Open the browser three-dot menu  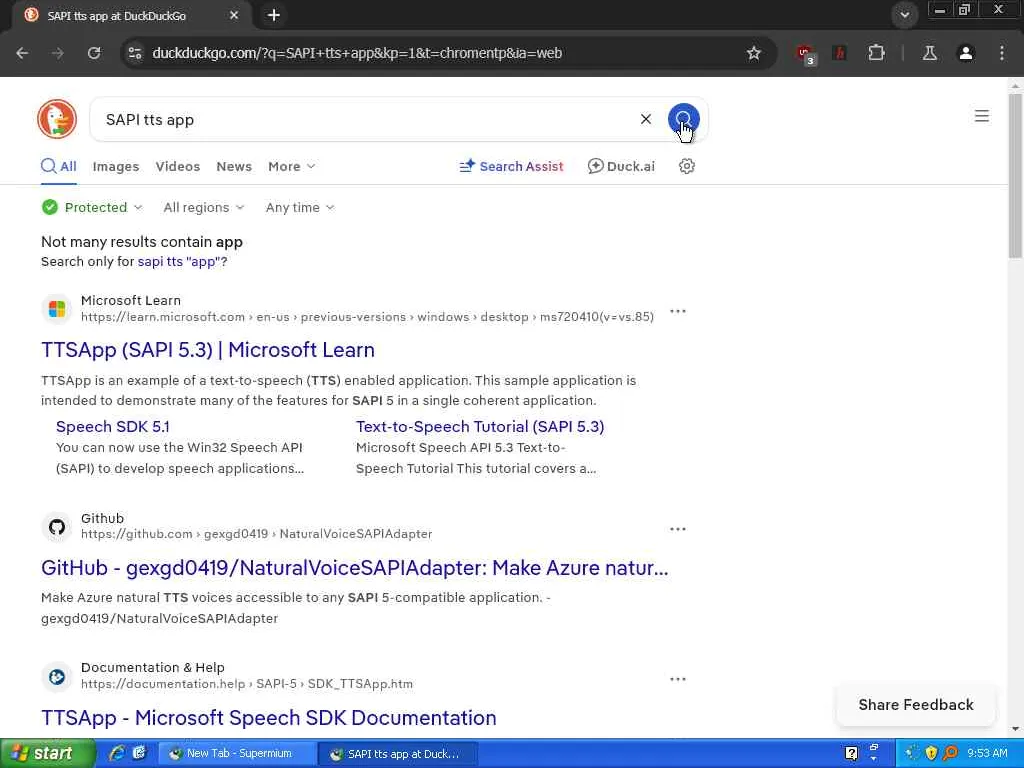click(x=1001, y=53)
